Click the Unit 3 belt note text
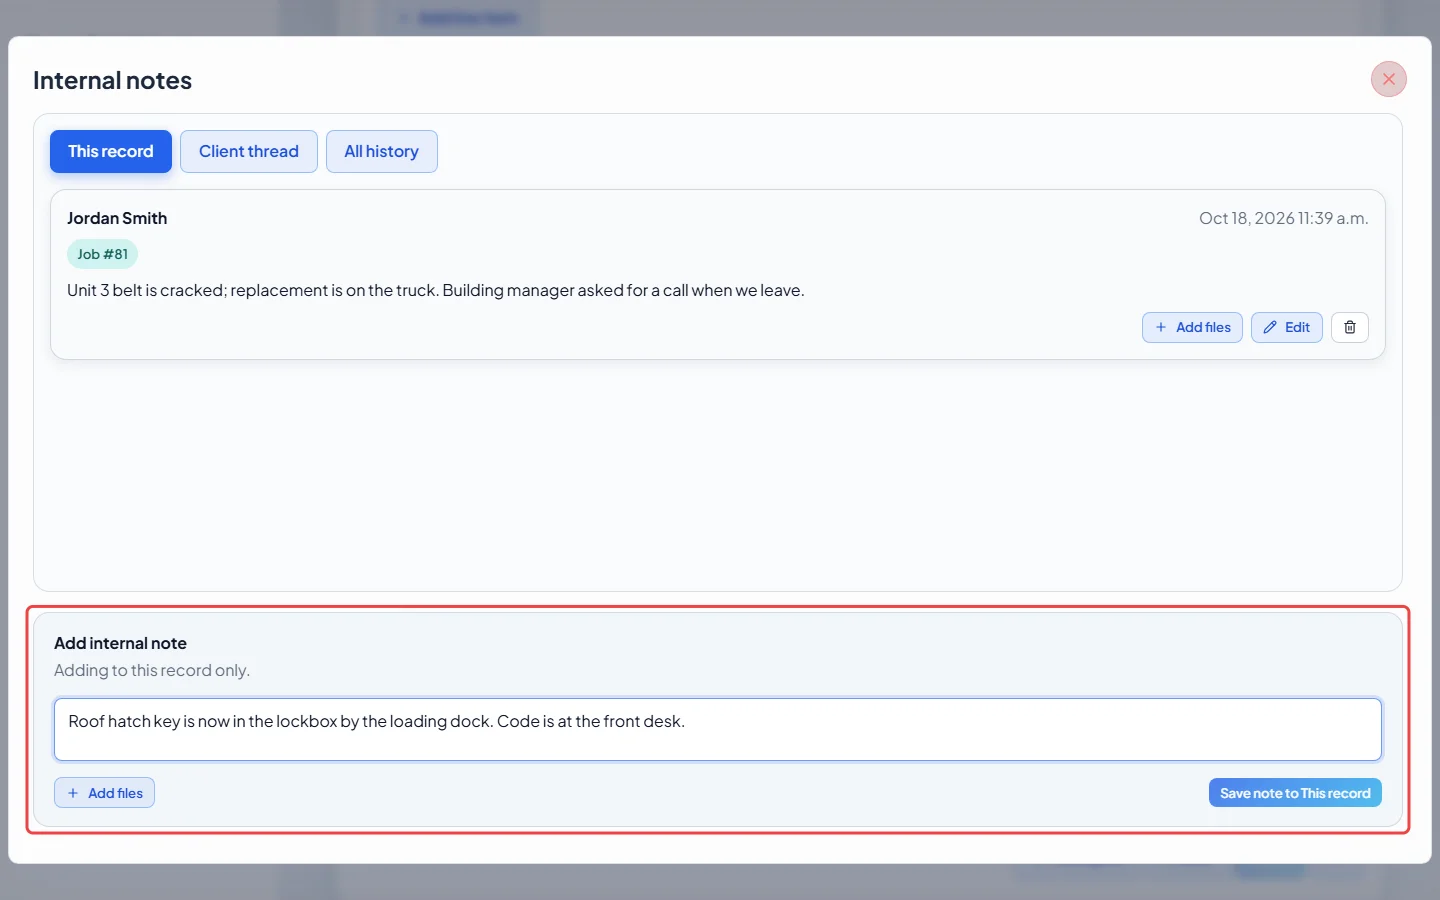This screenshot has width=1440, height=900. [435, 290]
